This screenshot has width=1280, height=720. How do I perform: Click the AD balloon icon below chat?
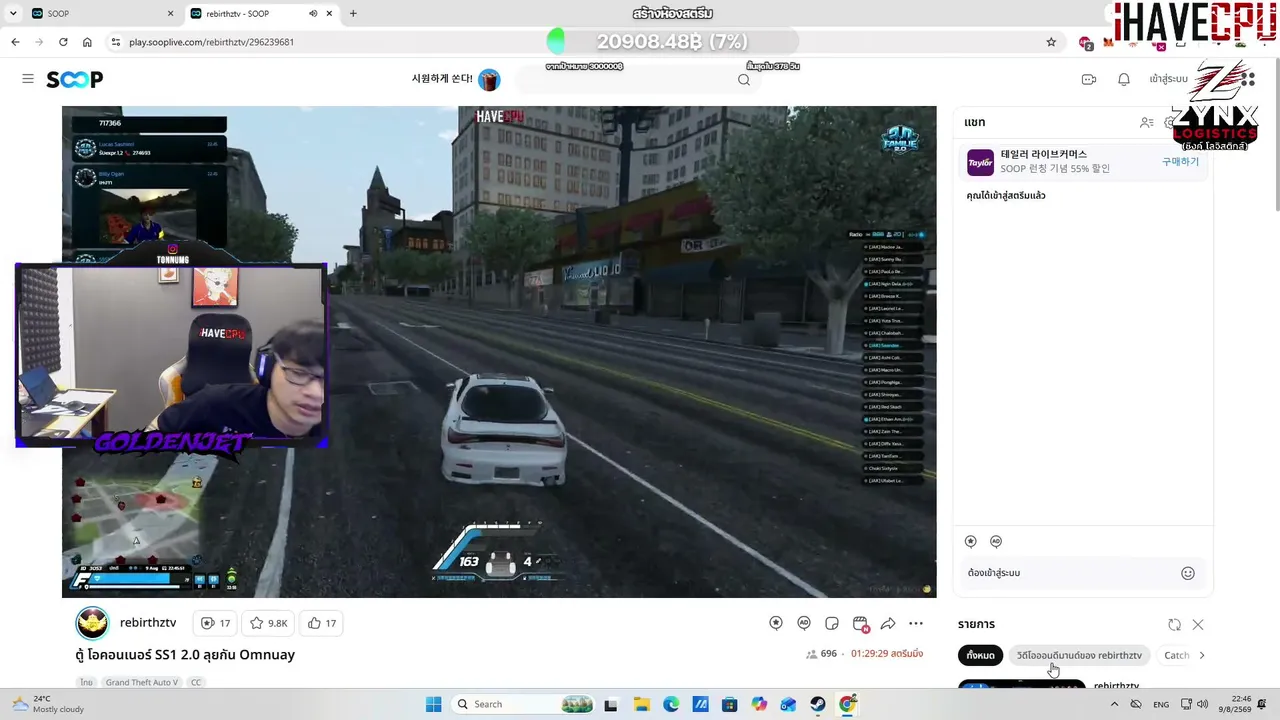[996, 541]
